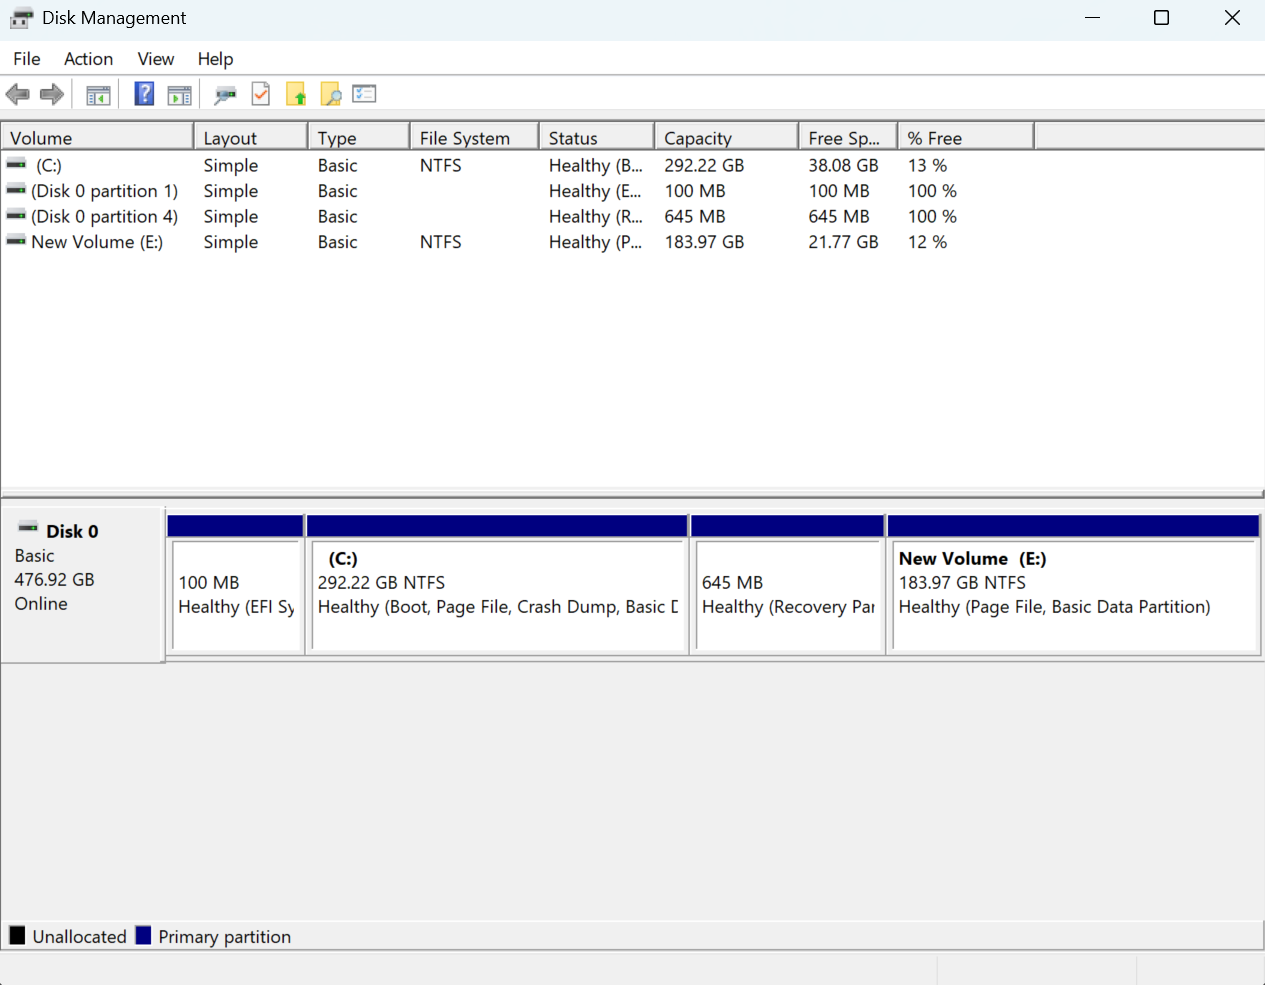Screen dimensions: 1265x985
Task: Toggle the Show/Hide Action Pane icon
Action: coord(180,95)
